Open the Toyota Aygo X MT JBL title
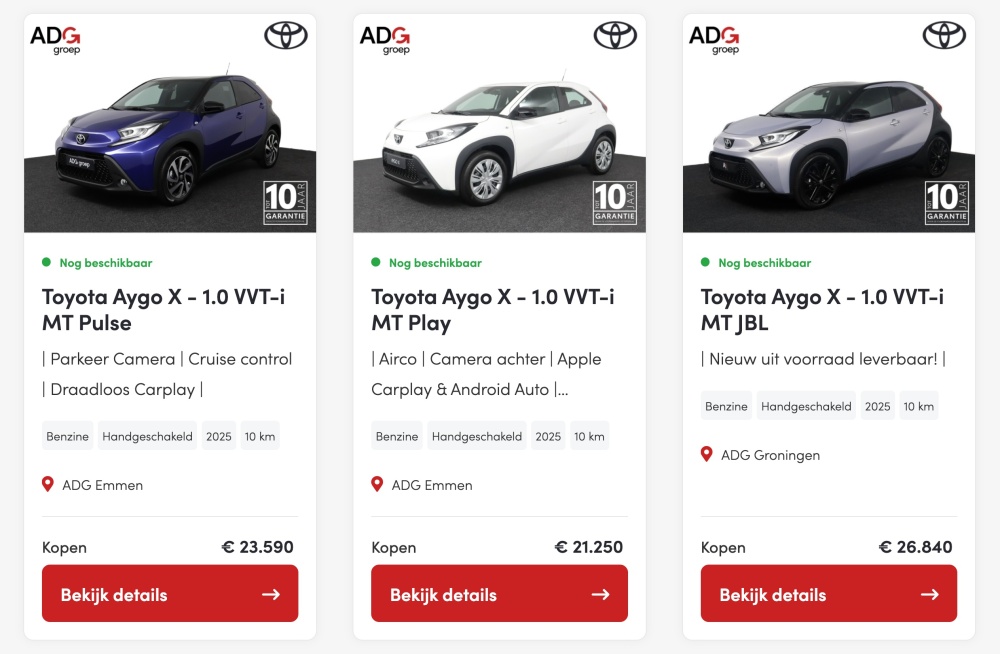Viewport: 1000px width, 654px height. [822, 309]
